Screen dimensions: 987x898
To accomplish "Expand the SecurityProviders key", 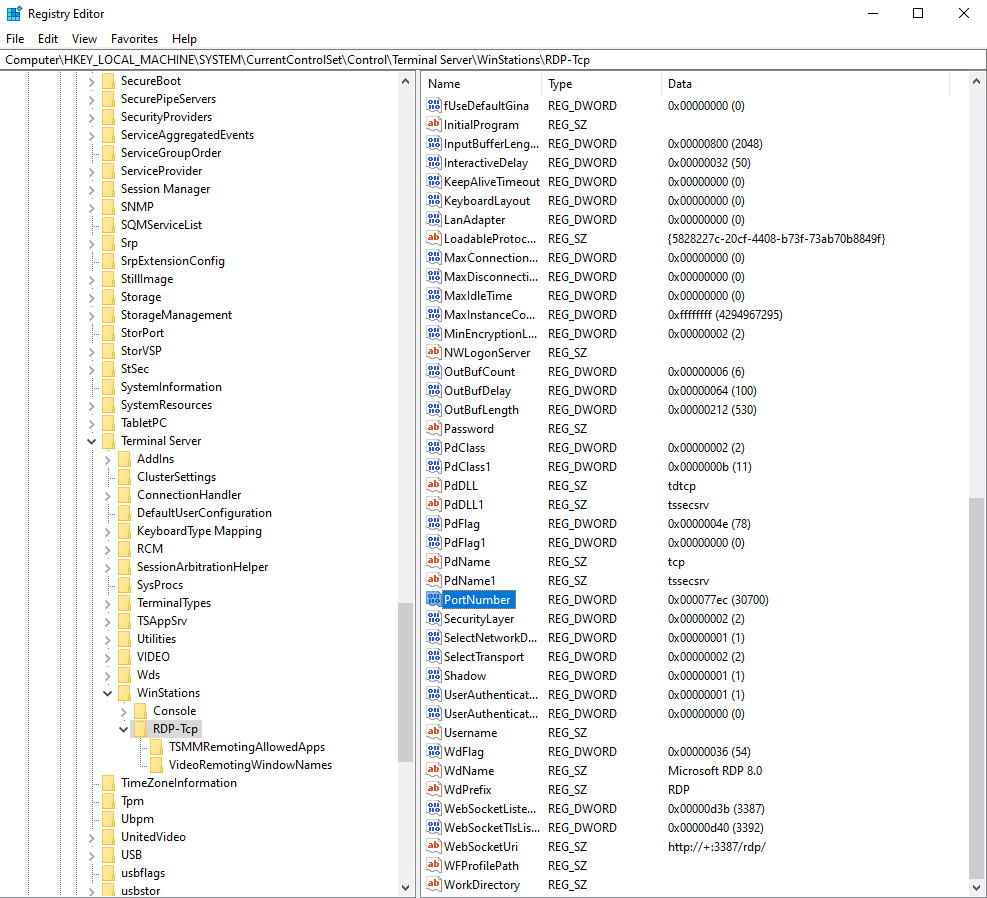I will coord(91,117).
